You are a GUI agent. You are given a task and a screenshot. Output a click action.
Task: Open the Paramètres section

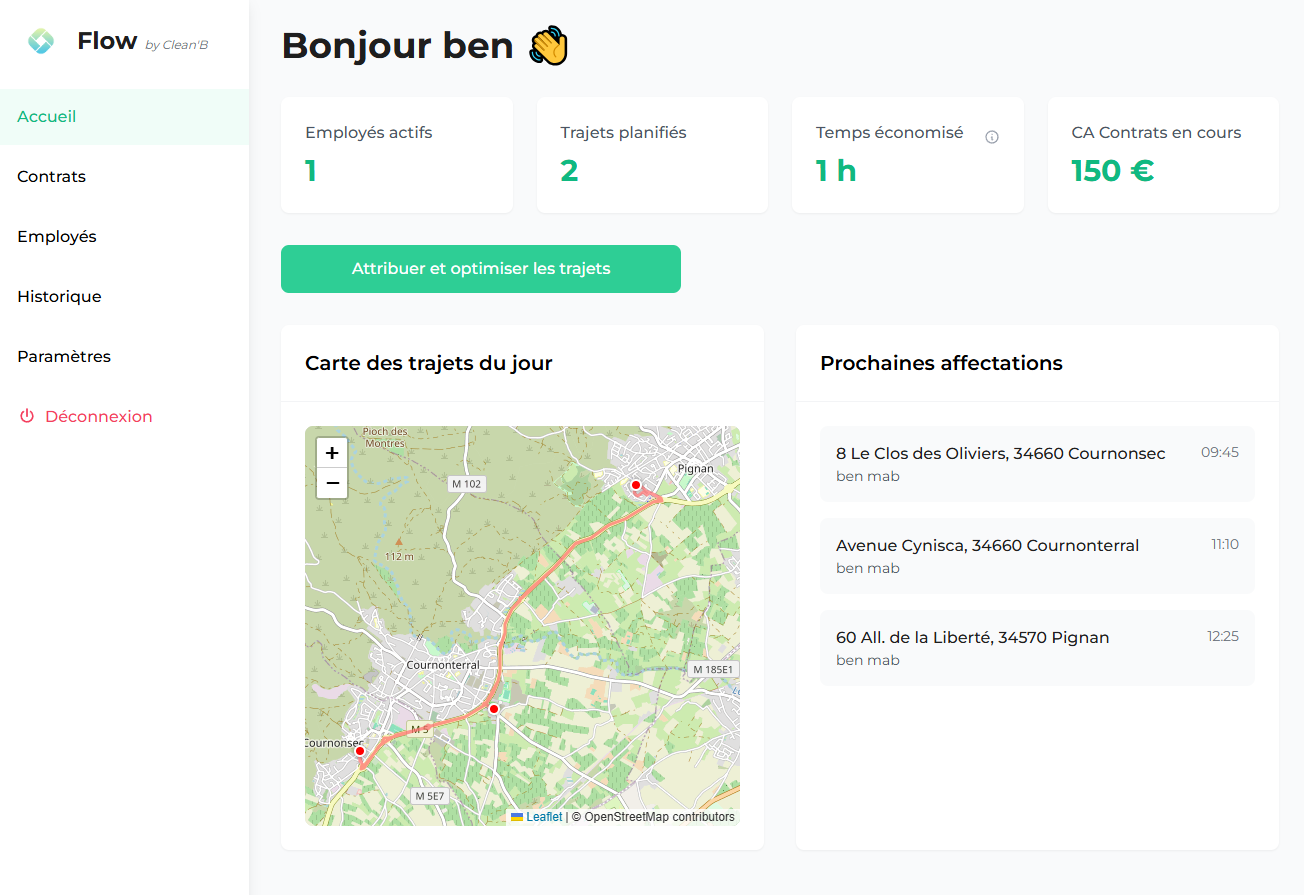point(63,356)
